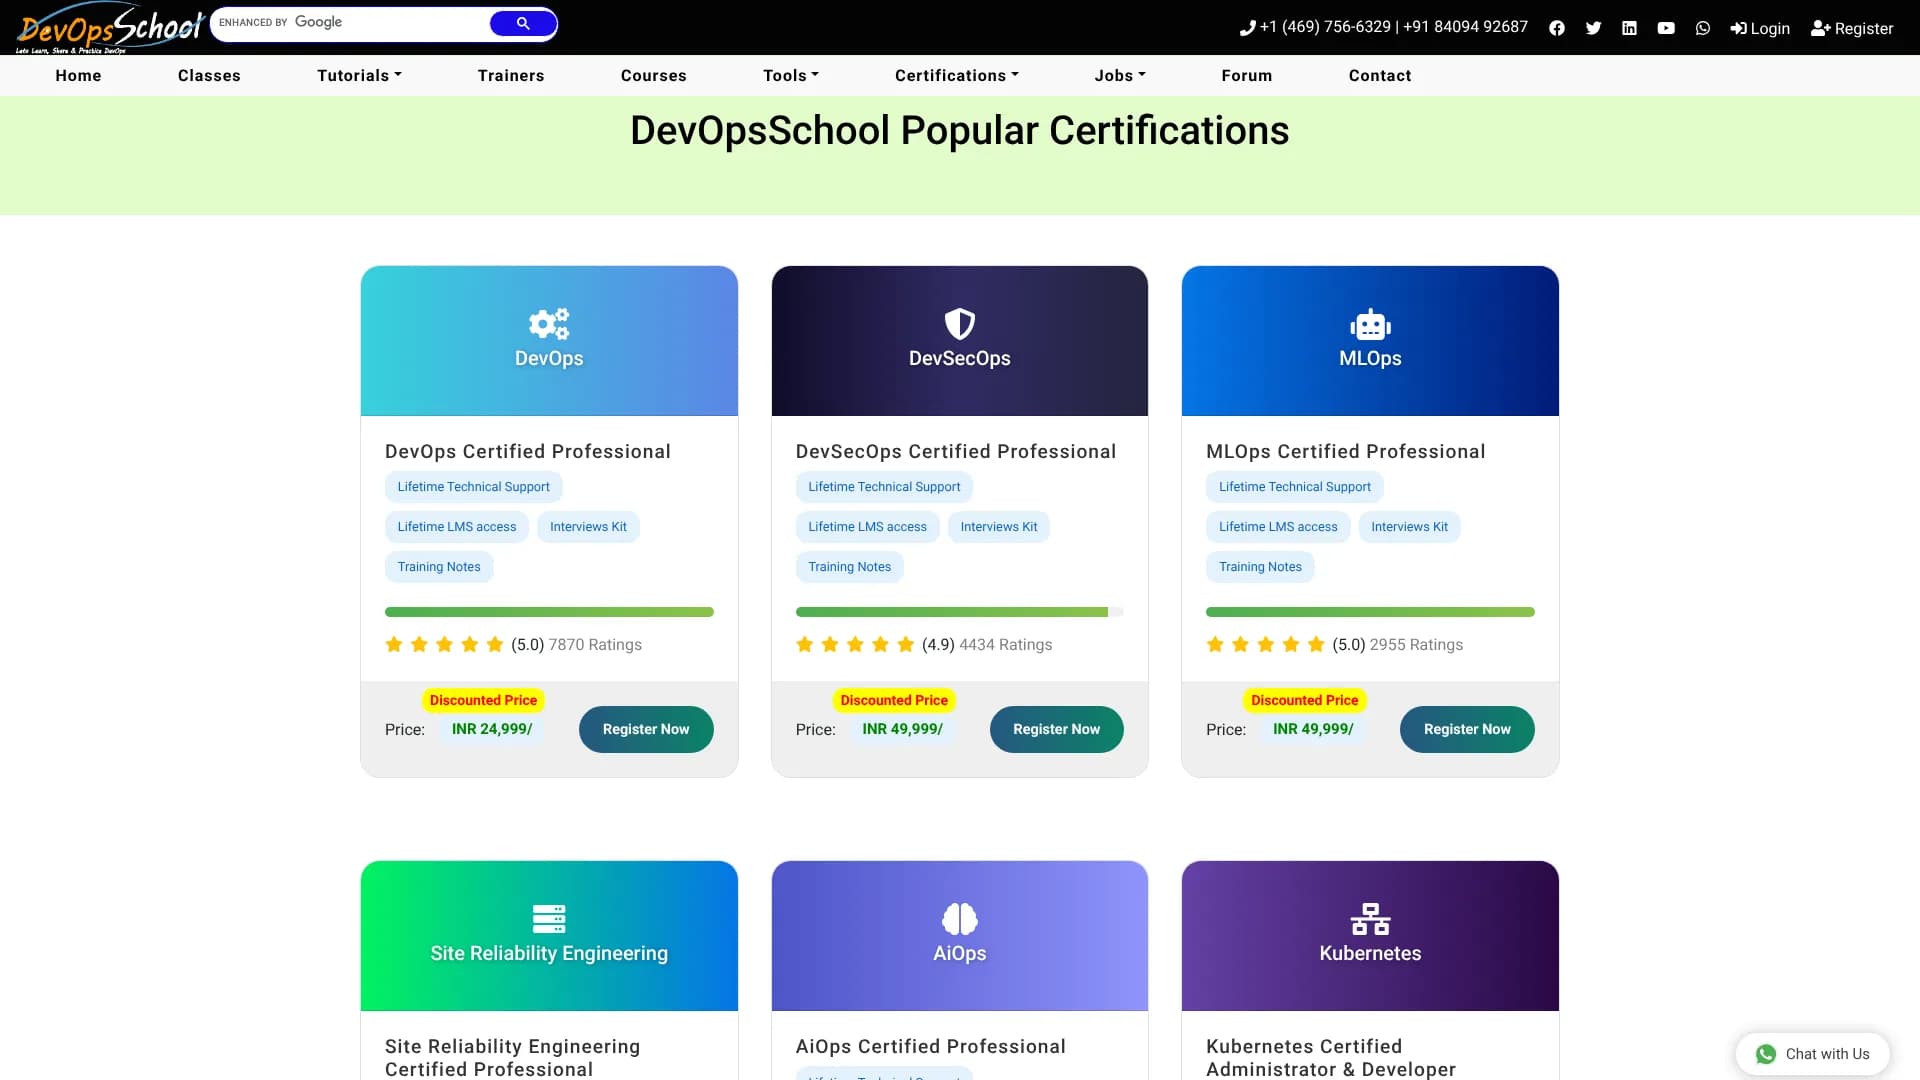This screenshot has width=1920, height=1080.
Task: Click the Login link
Action: click(1760, 28)
